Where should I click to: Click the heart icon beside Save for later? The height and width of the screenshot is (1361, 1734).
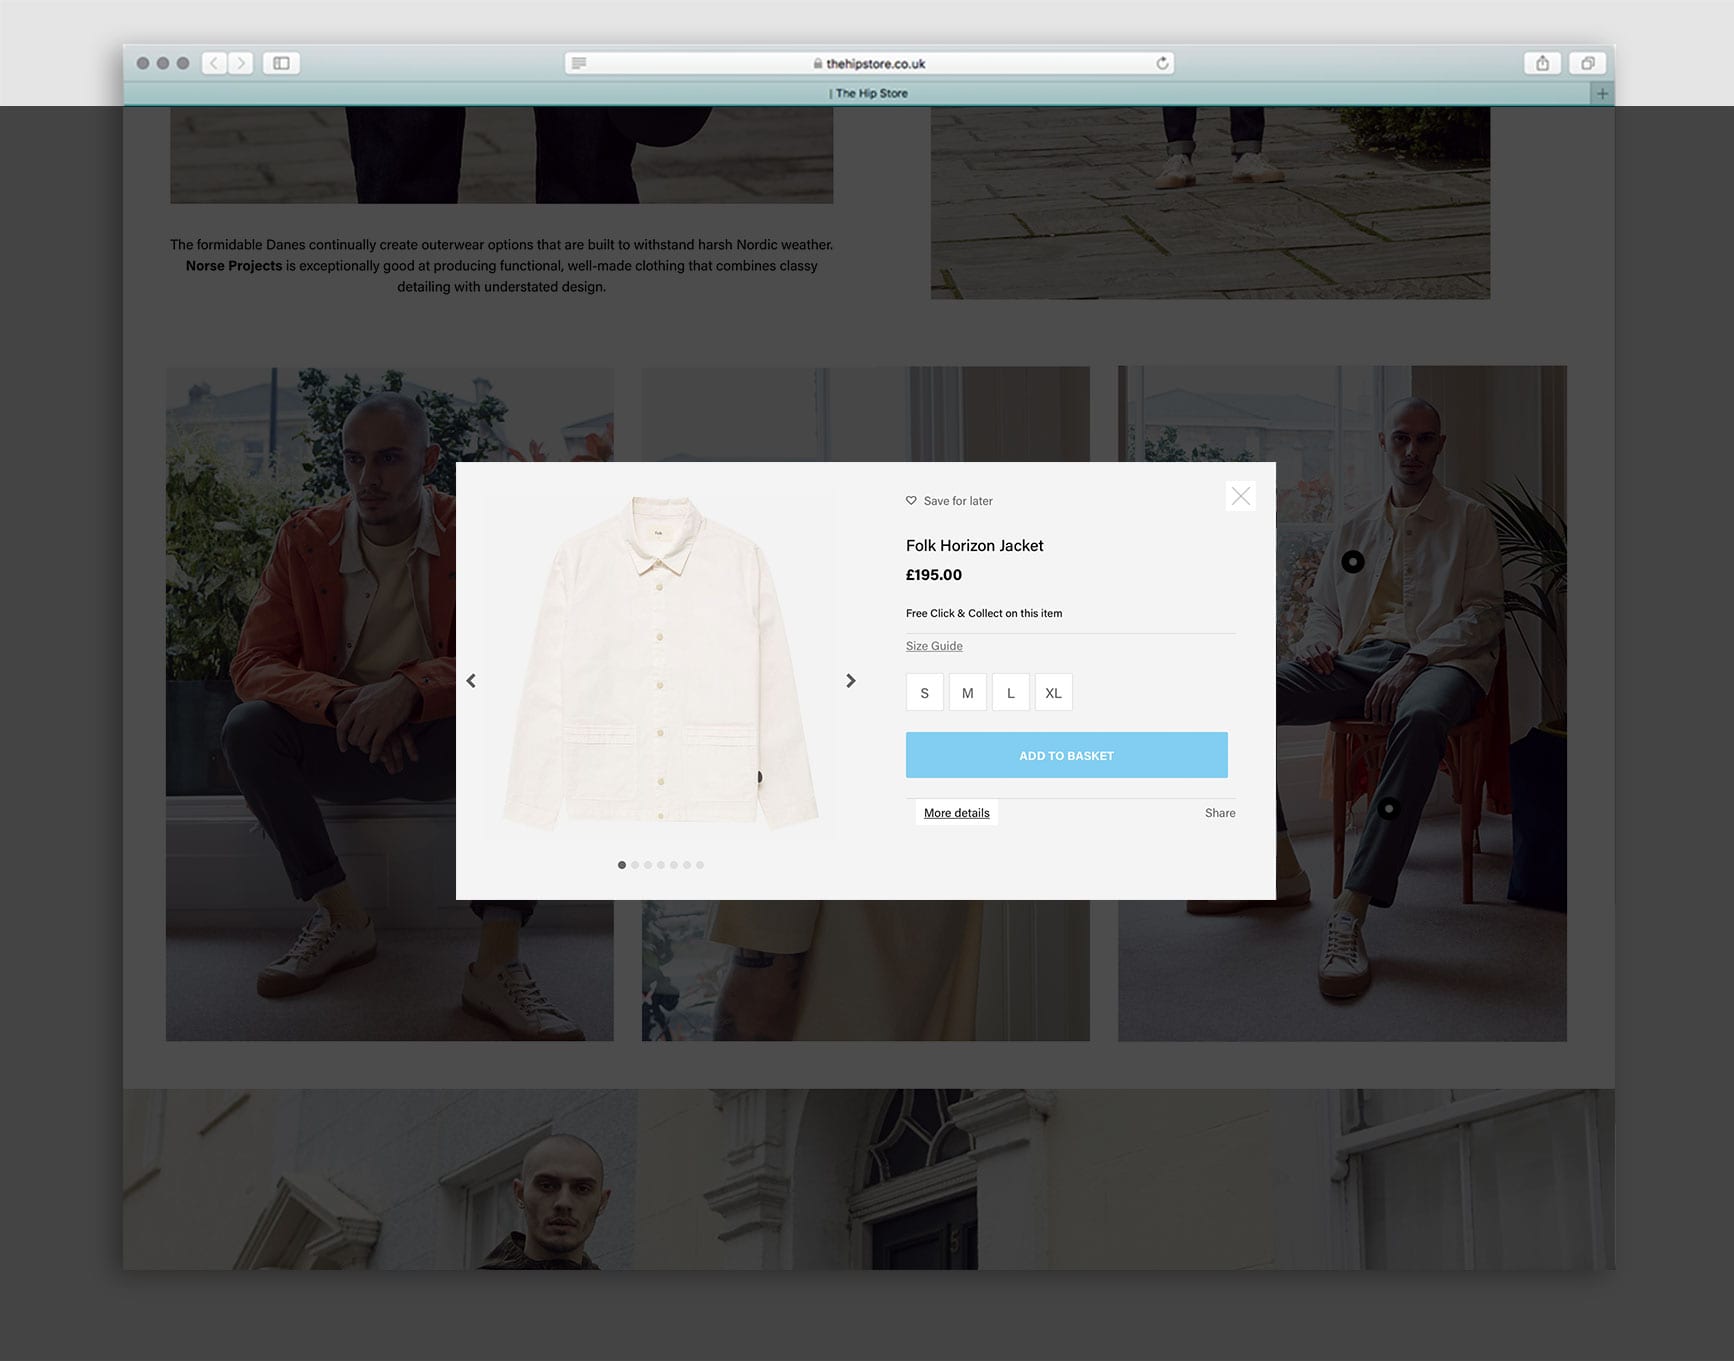(x=911, y=500)
